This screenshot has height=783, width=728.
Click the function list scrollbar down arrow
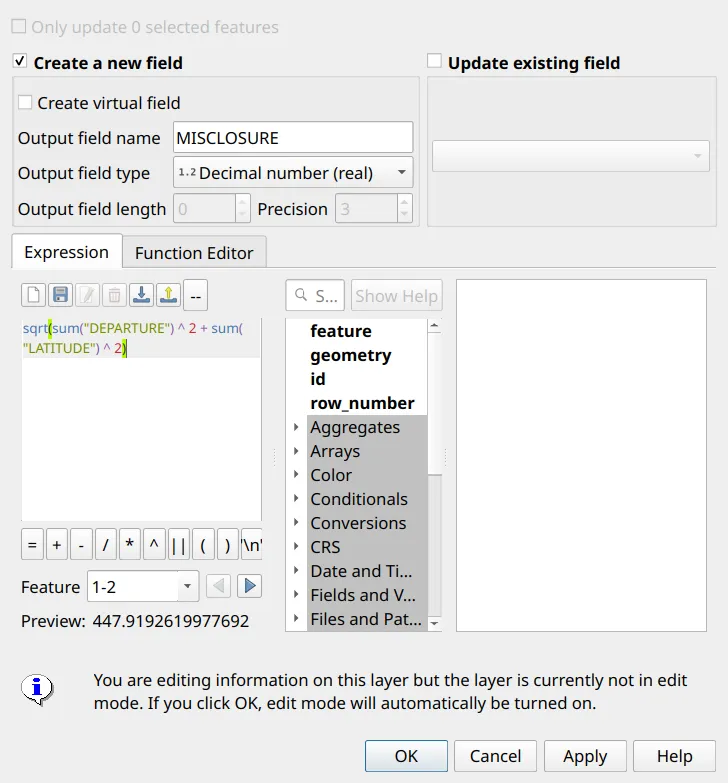tap(434, 624)
